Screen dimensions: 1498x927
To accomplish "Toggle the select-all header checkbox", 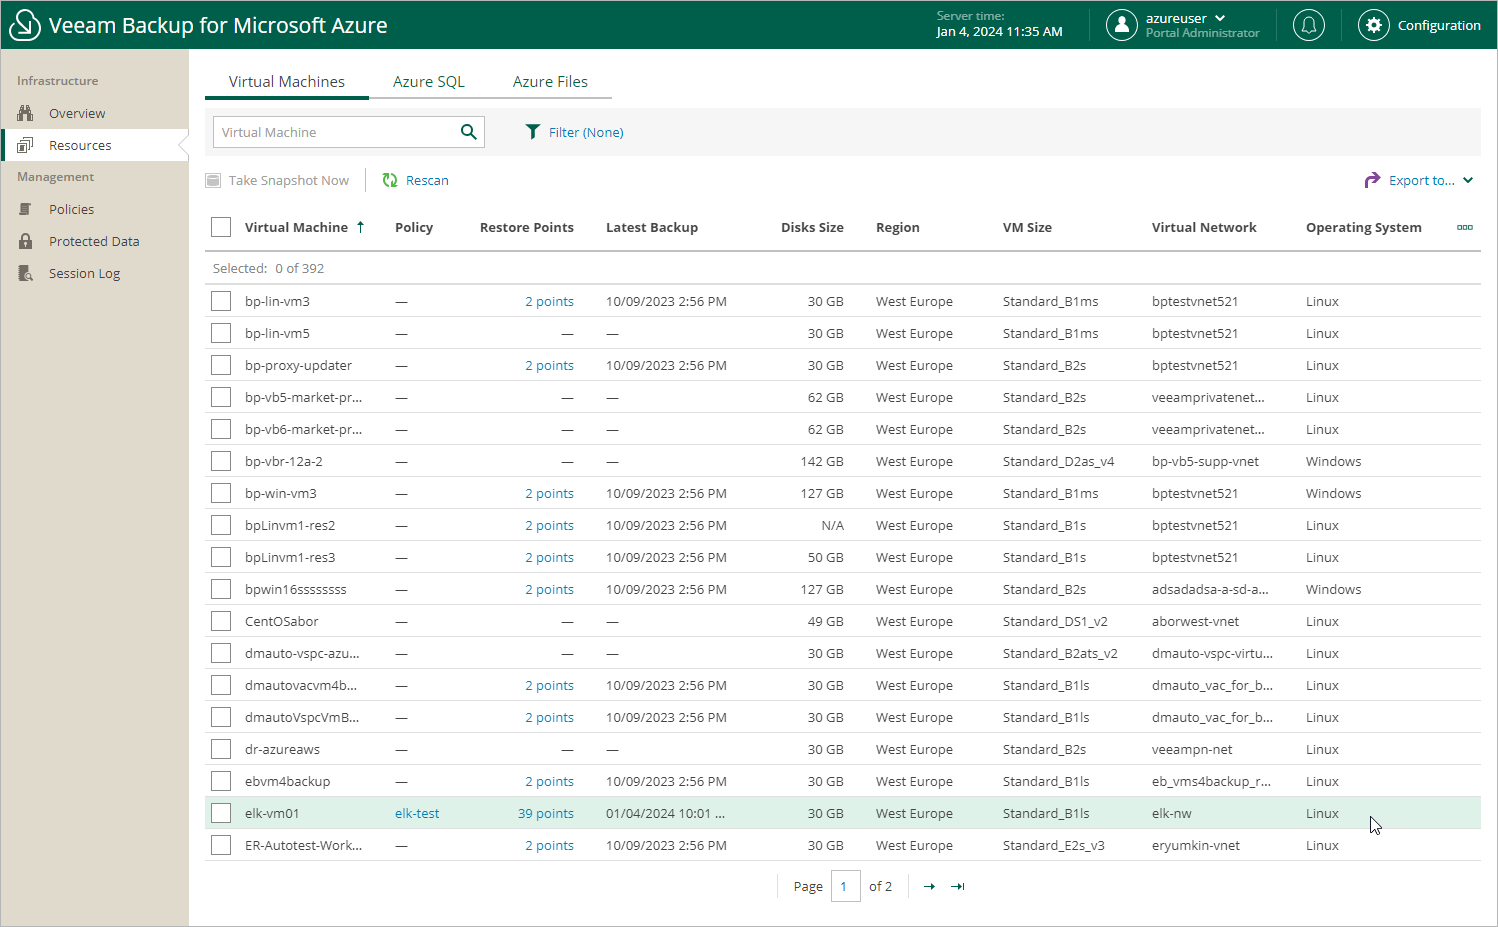I will (221, 227).
